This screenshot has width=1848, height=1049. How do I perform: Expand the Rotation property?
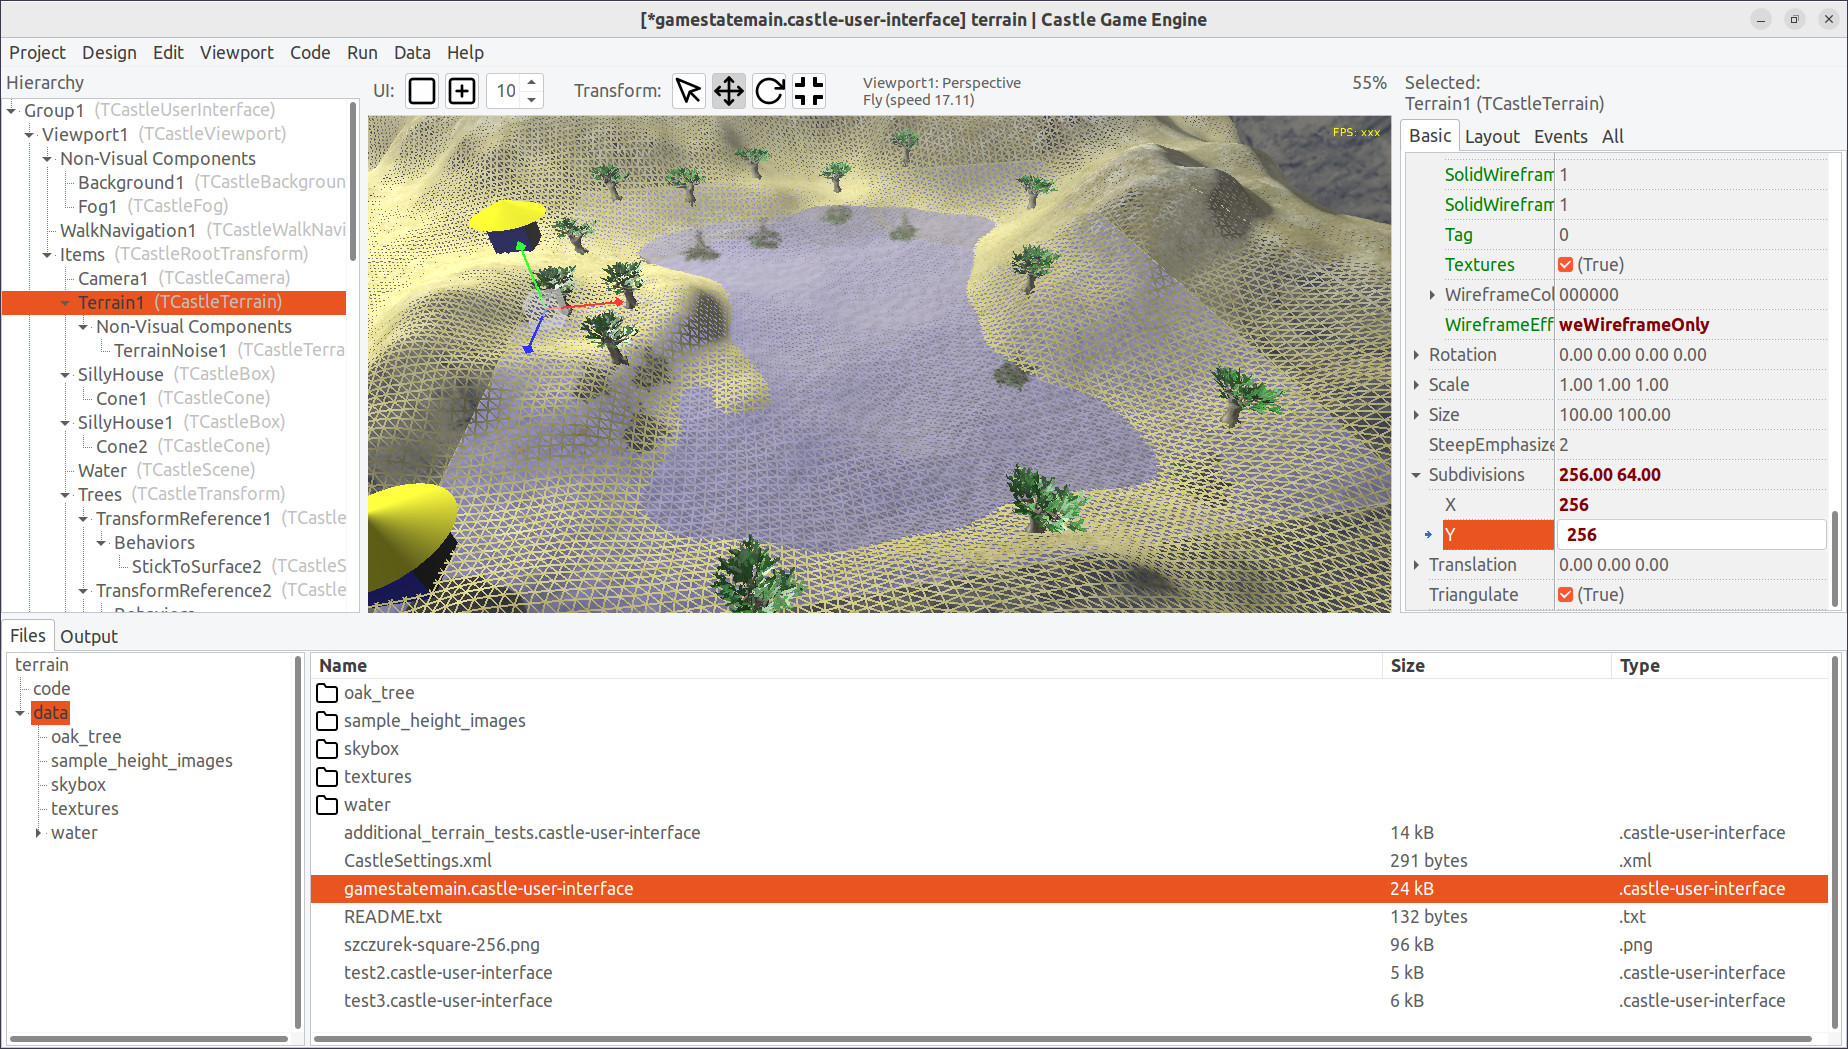point(1416,355)
